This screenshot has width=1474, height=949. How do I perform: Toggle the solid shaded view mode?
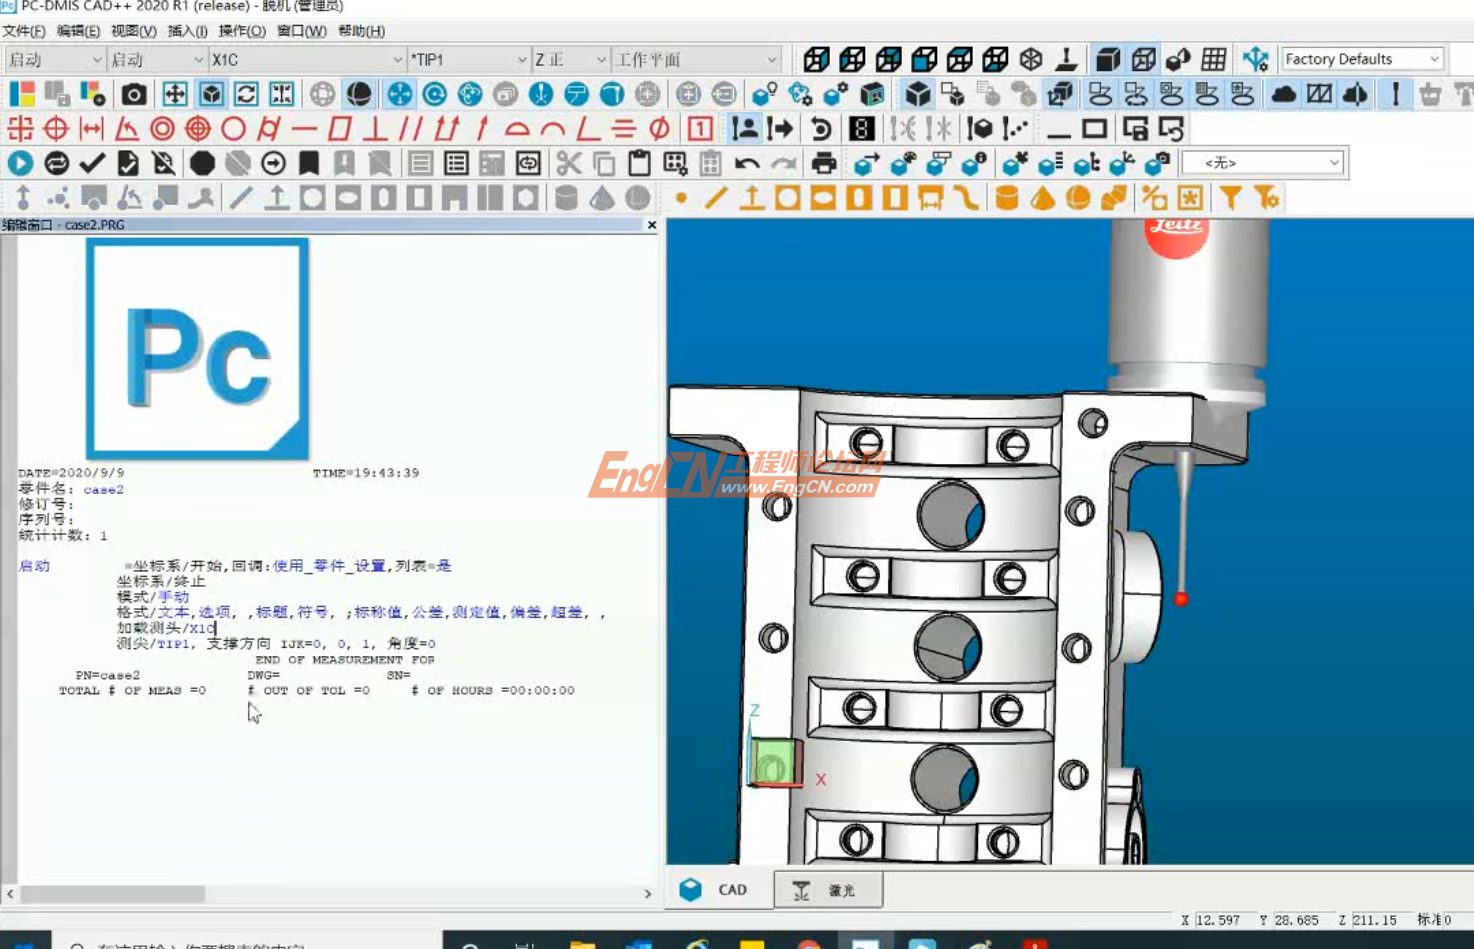[1107, 60]
